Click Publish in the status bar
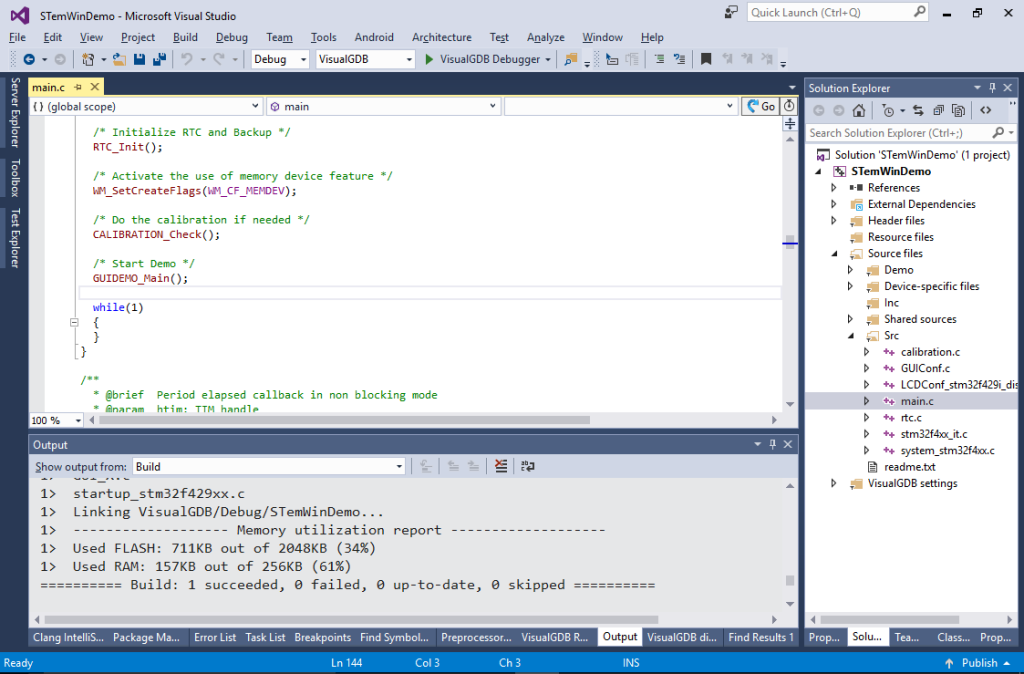 tap(978, 662)
